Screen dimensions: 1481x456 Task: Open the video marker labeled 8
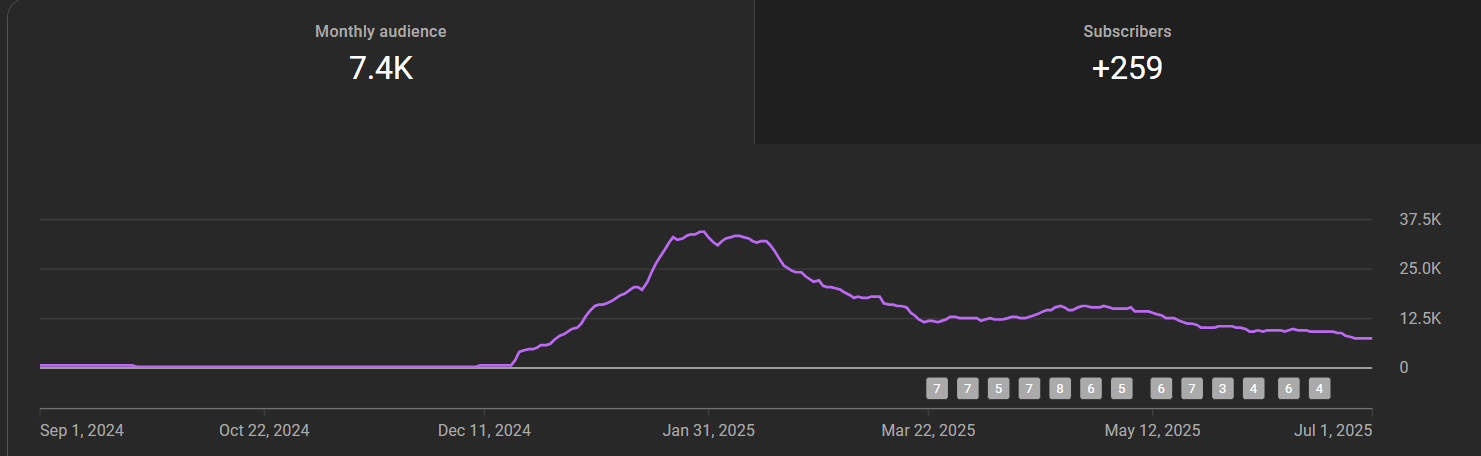(x=1060, y=389)
